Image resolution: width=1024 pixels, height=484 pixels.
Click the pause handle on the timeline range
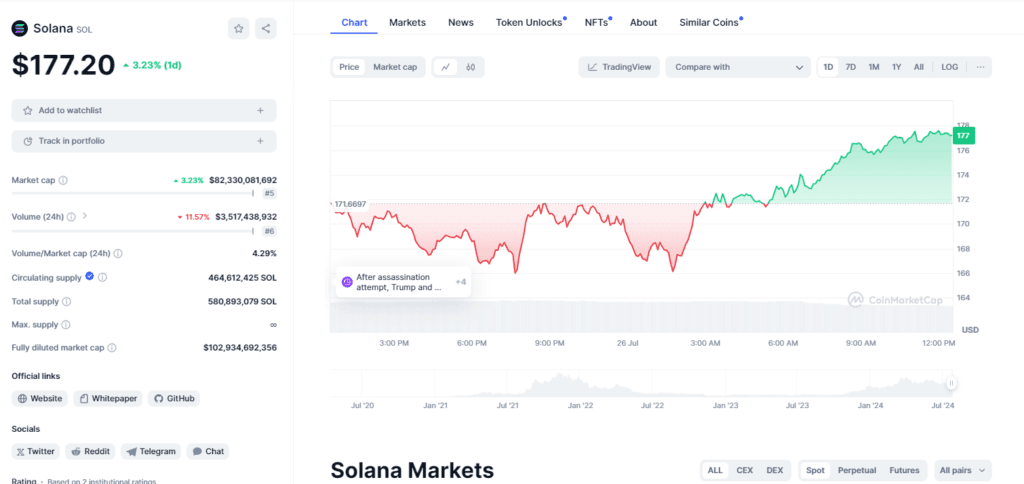952,383
